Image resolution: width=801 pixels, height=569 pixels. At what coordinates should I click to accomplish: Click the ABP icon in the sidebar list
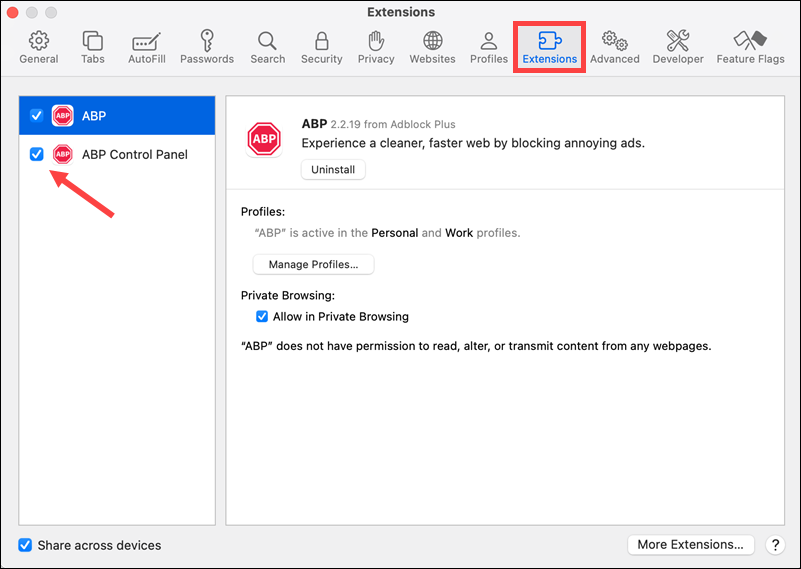point(63,115)
